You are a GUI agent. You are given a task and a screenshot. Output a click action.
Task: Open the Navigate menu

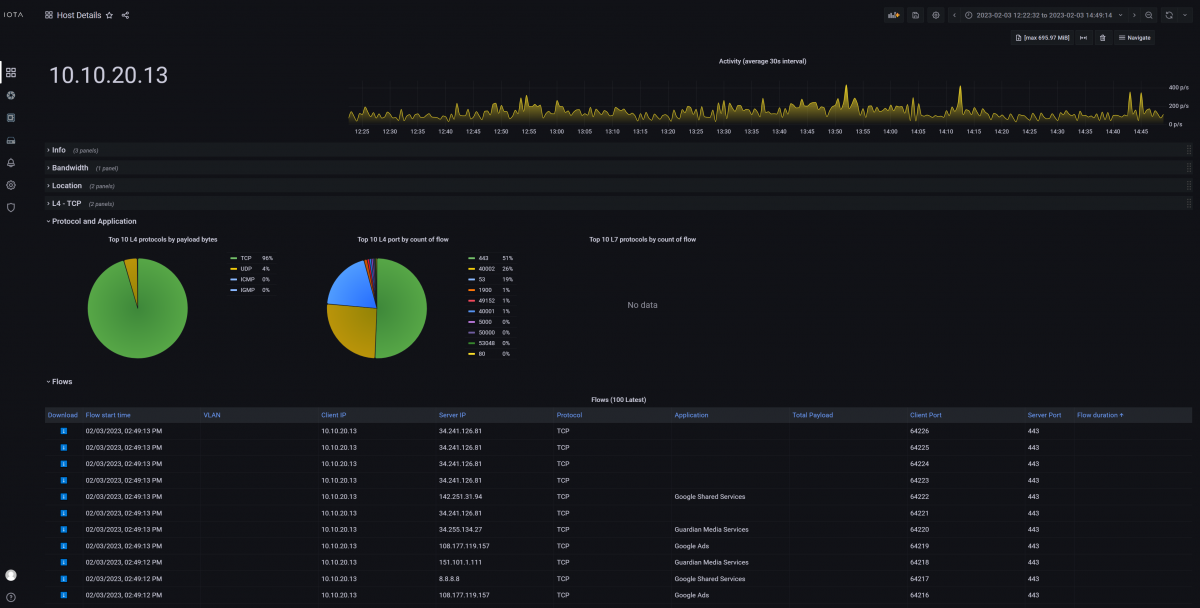(x=1134, y=38)
